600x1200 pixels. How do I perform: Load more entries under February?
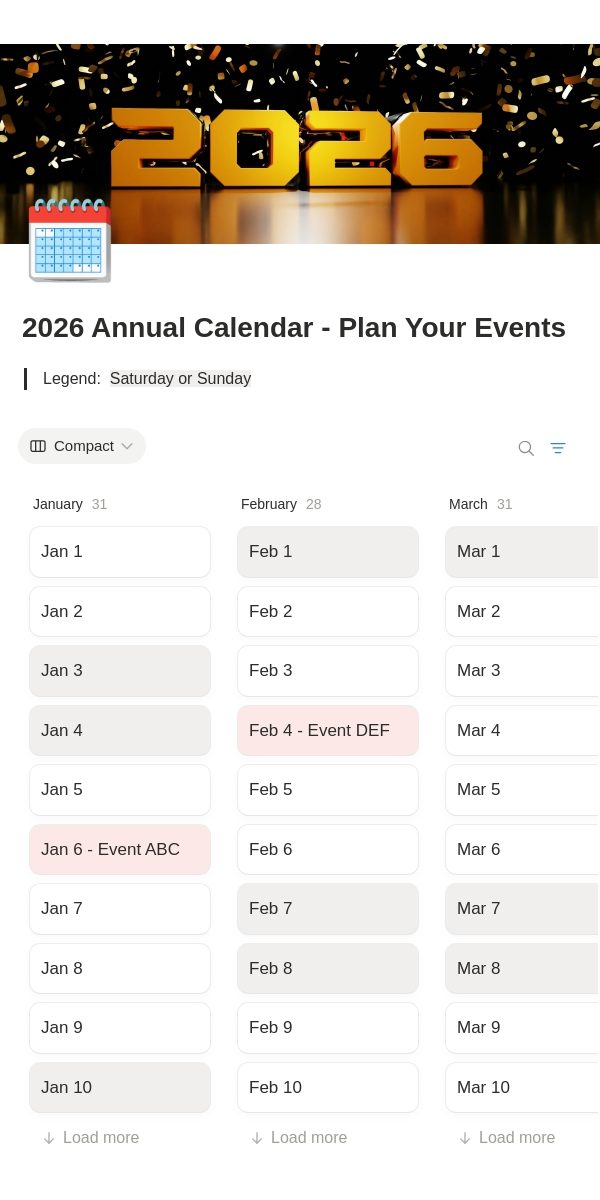298,1138
